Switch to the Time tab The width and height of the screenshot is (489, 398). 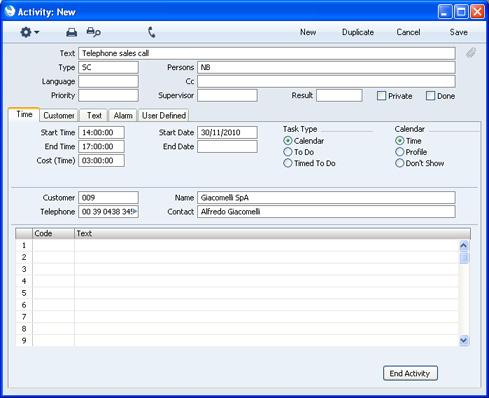(x=24, y=114)
